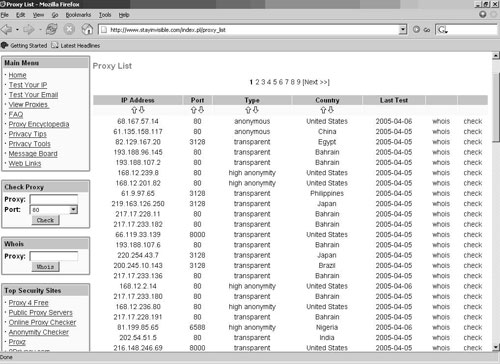
Task: Click the page scrollbar down arrow
Action: 496,347
